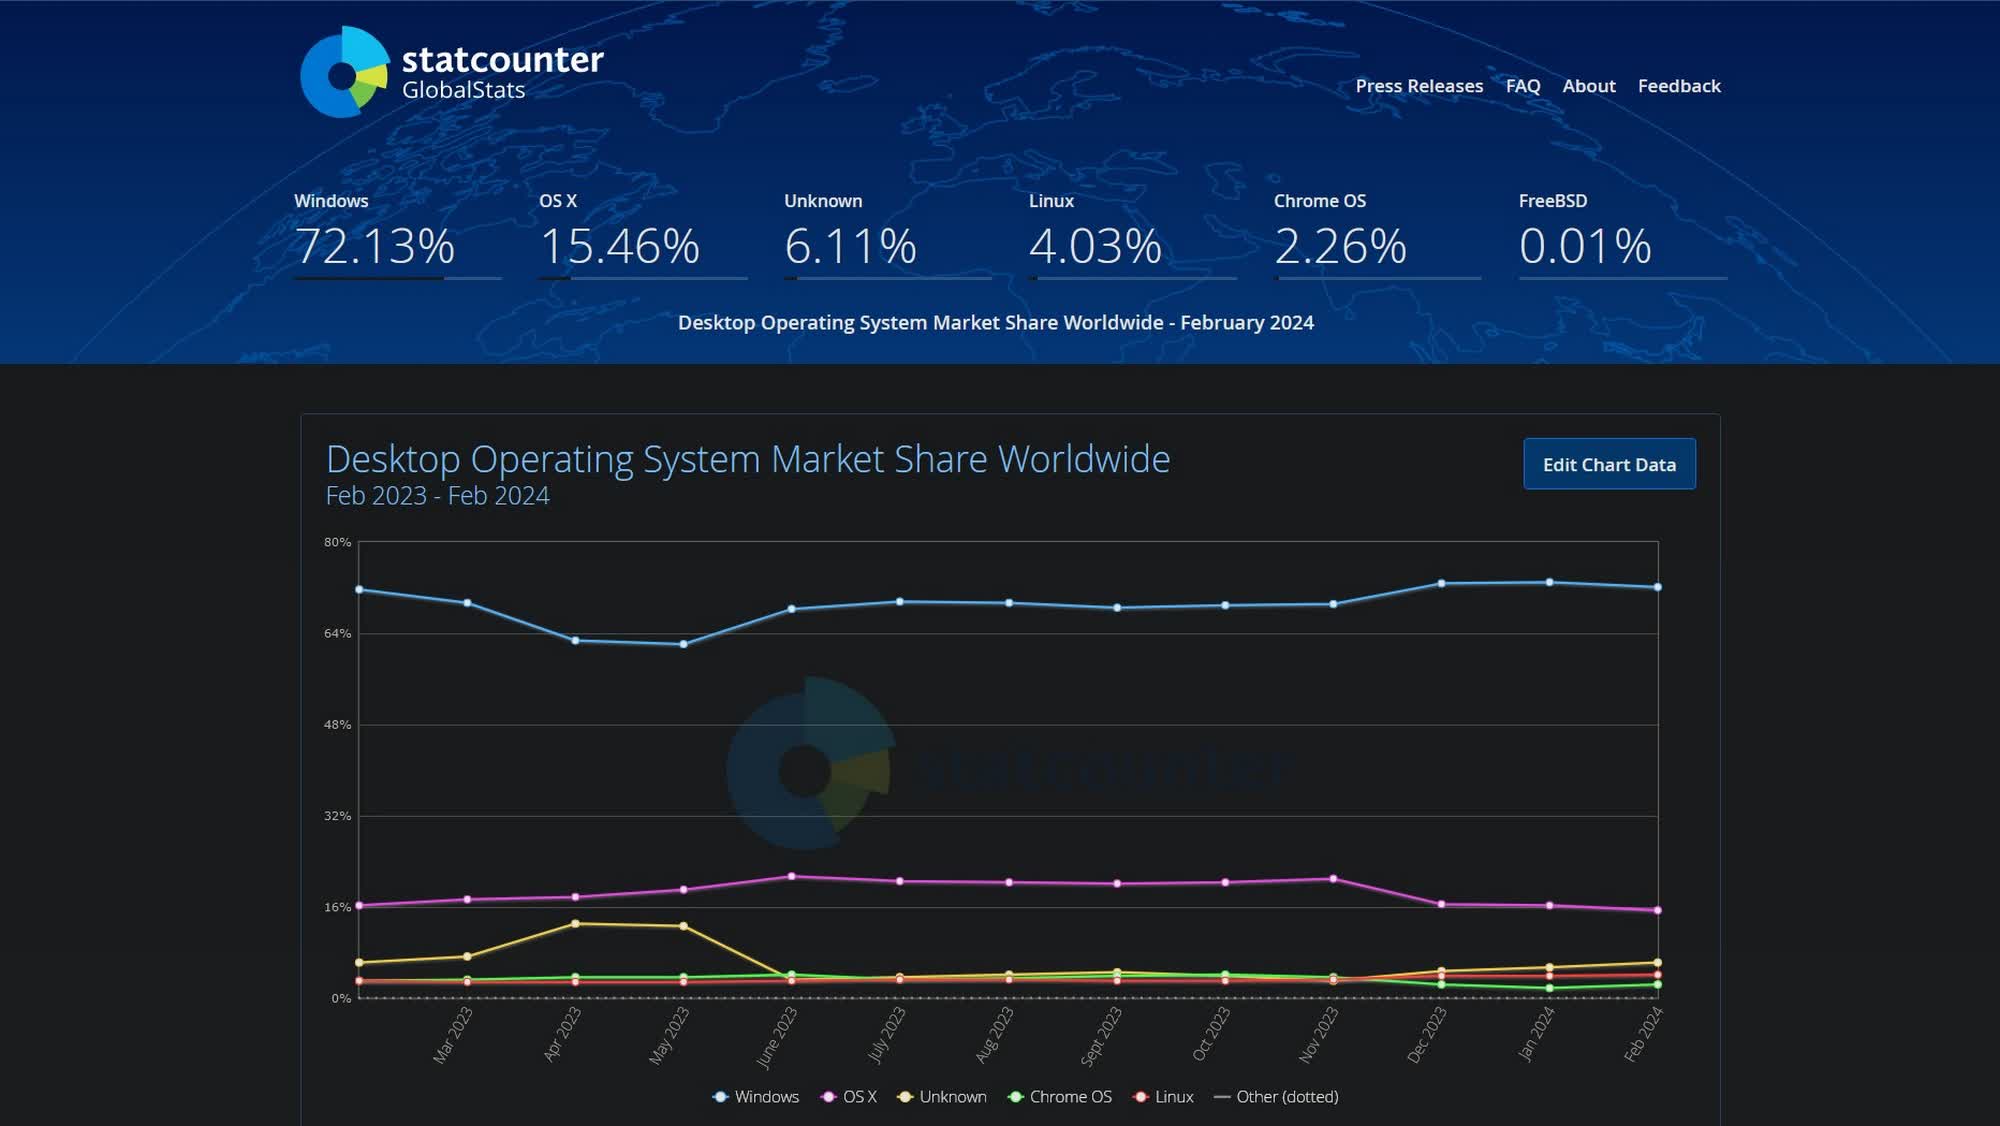Toggle the OS X series in legend

pos(848,1097)
